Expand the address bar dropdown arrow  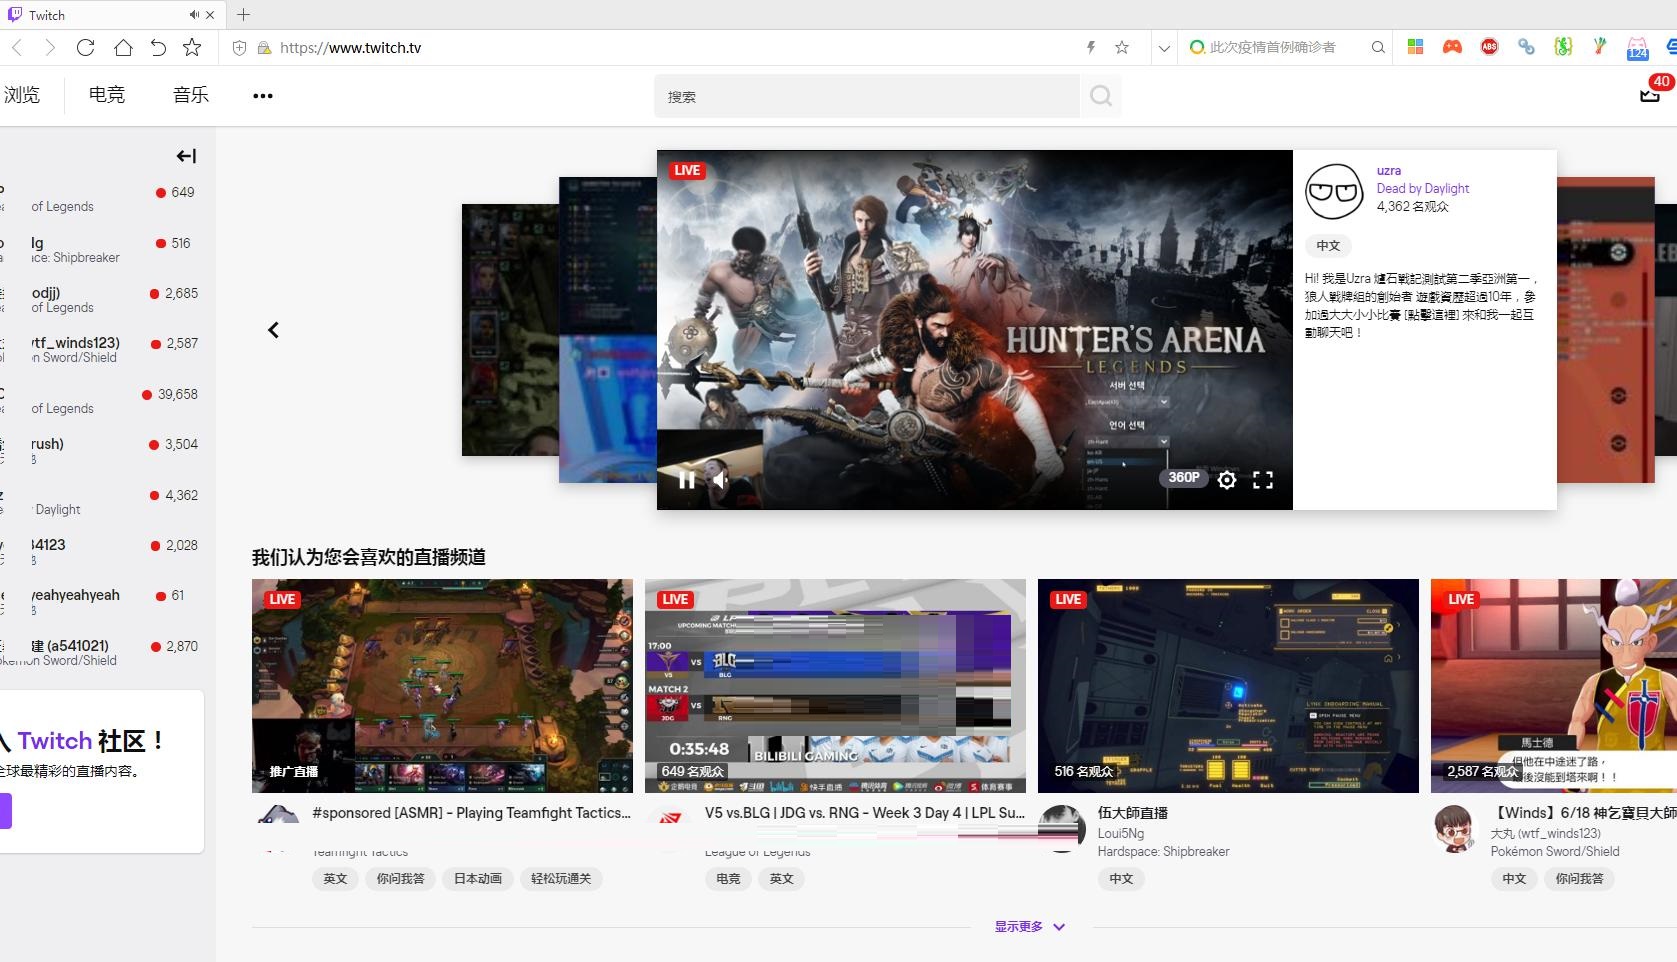coord(1164,47)
